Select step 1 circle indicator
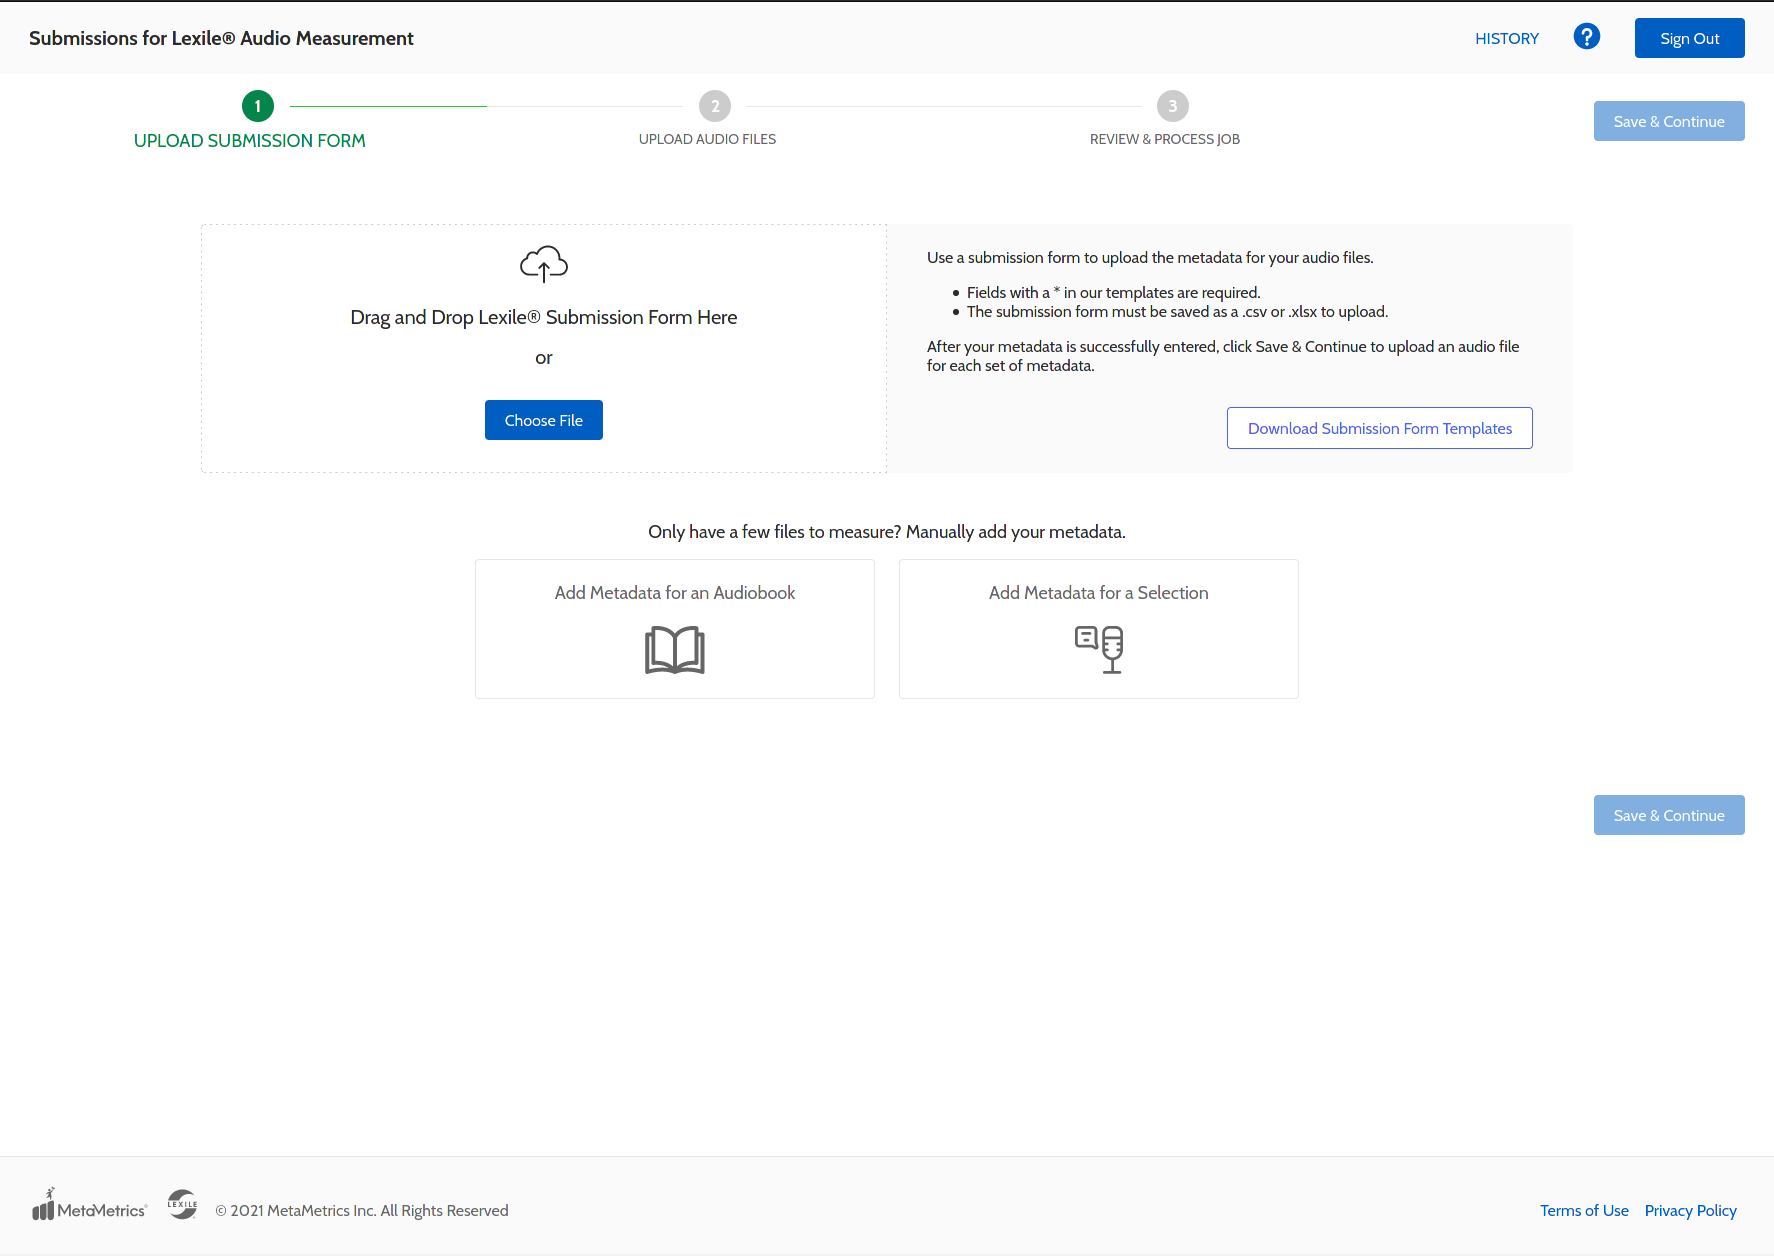The width and height of the screenshot is (1774, 1256). [258, 106]
